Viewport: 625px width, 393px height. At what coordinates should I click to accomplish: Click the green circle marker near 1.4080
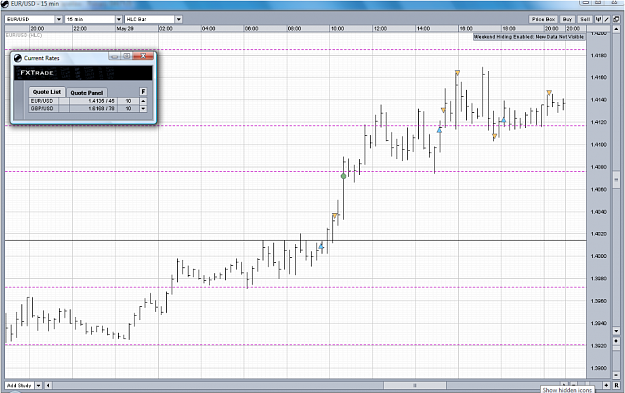344,176
